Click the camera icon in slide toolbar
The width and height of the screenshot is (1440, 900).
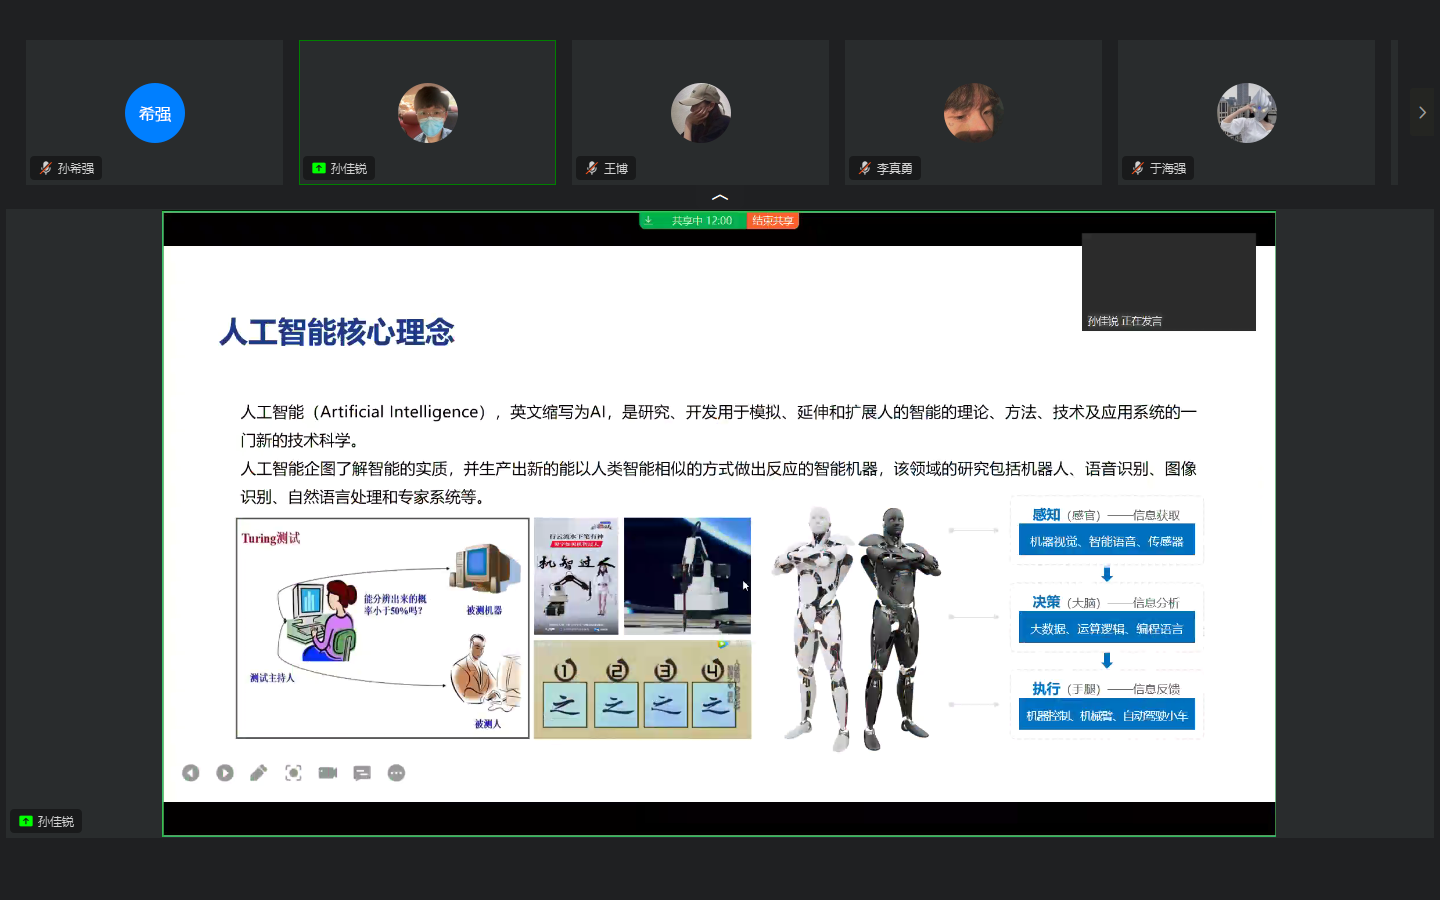point(328,773)
